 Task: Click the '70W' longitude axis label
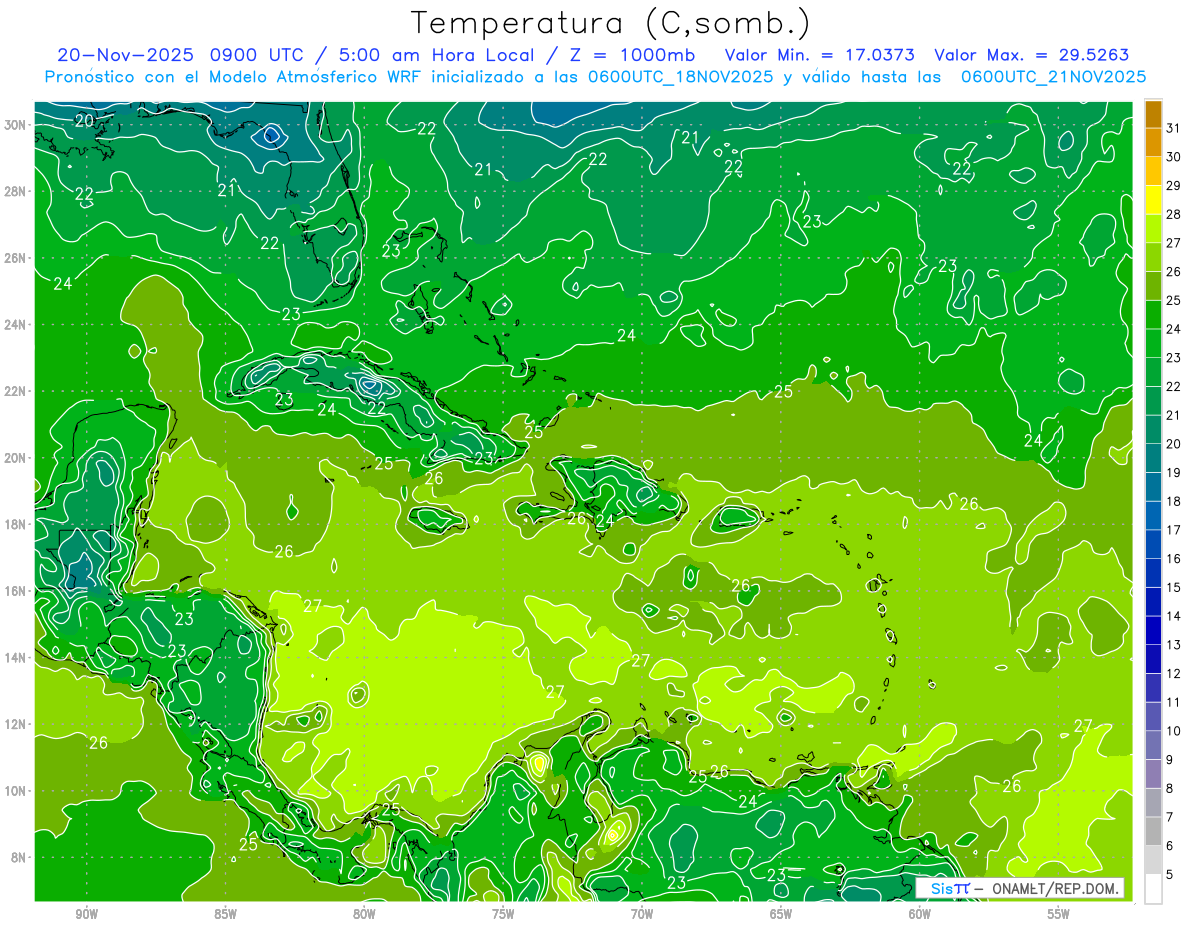[x=642, y=914]
